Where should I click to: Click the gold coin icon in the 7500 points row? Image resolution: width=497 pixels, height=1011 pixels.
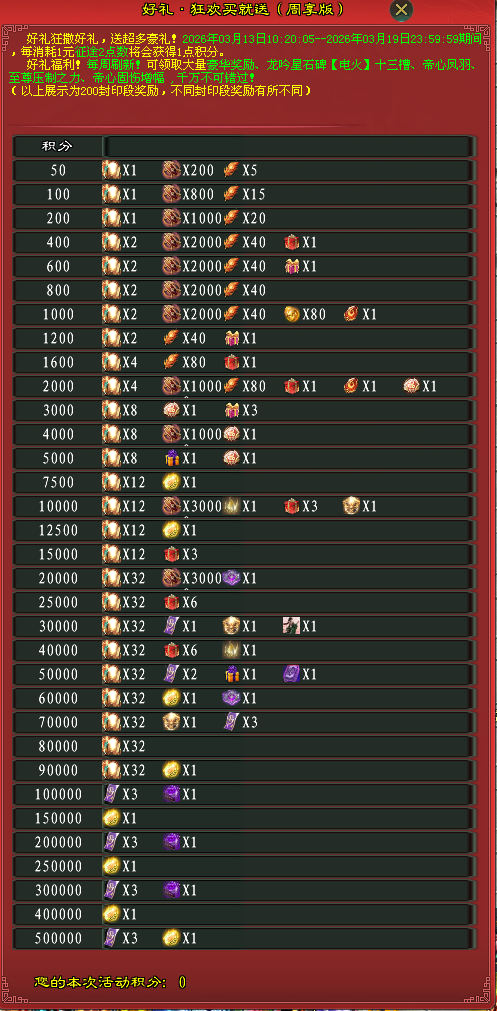point(171,482)
